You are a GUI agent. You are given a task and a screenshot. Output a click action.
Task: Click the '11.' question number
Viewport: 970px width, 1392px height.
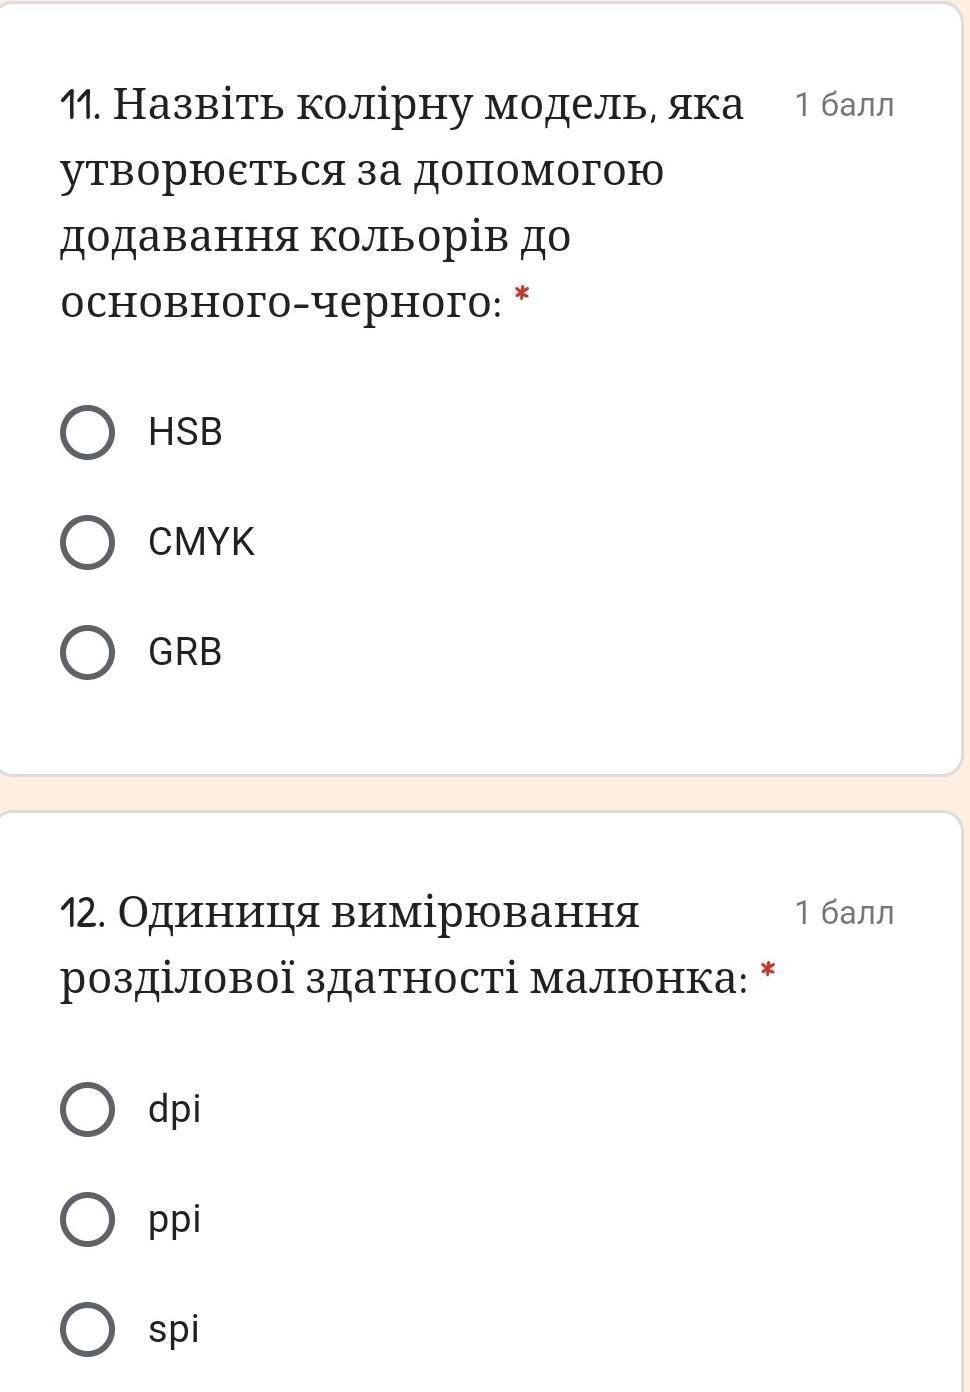[81, 104]
